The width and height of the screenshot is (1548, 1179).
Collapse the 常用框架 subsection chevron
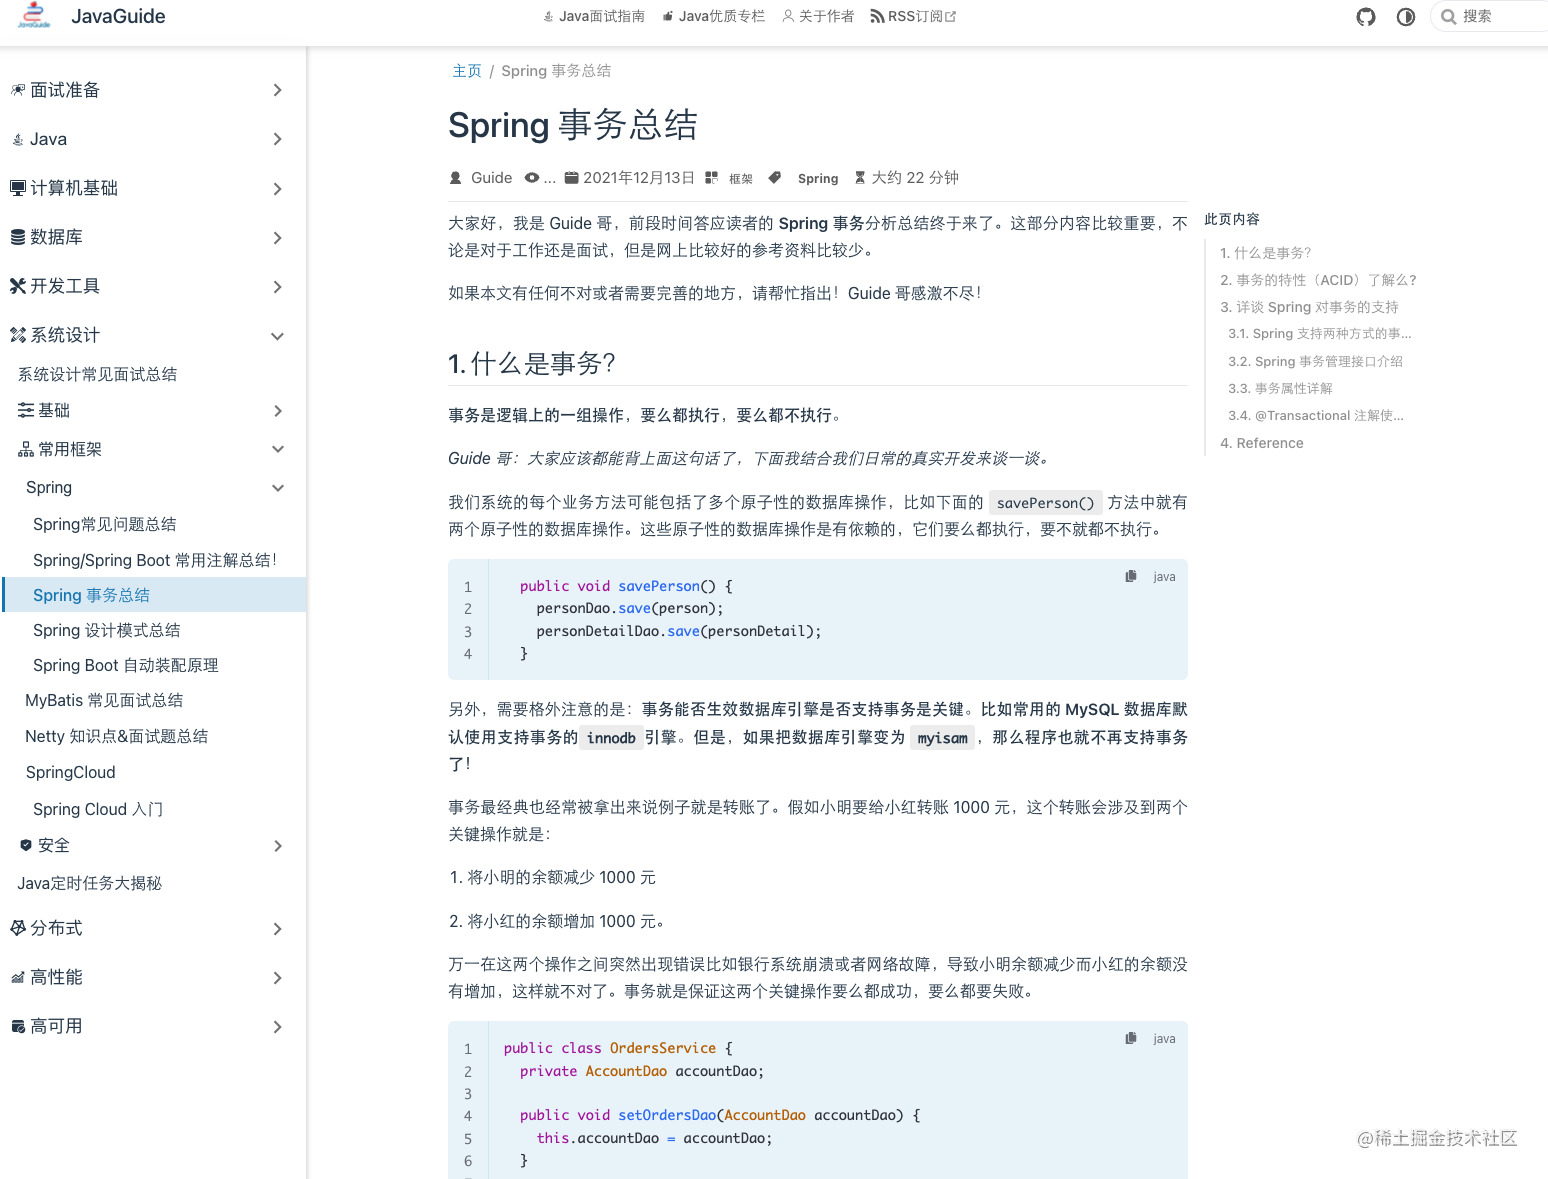[278, 449]
